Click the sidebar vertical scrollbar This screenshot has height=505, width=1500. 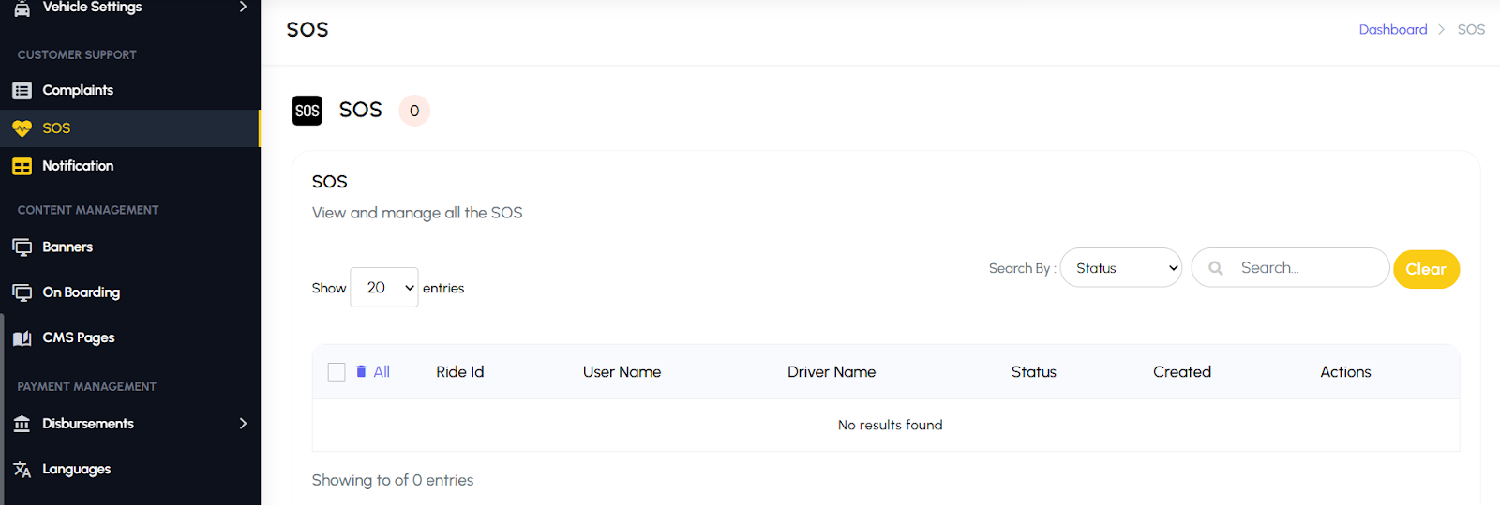point(2,410)
